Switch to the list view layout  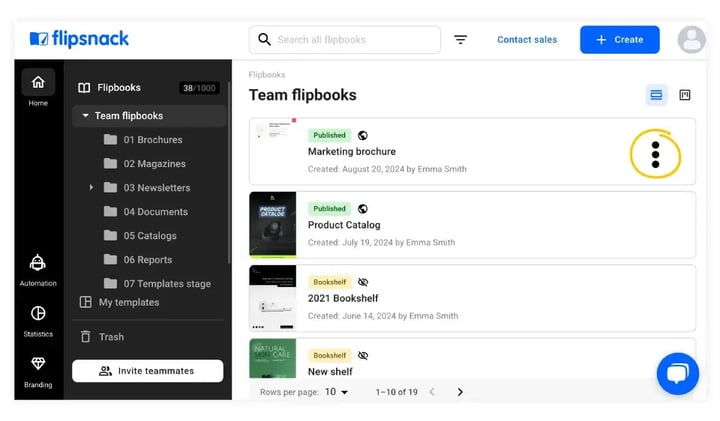656,95
